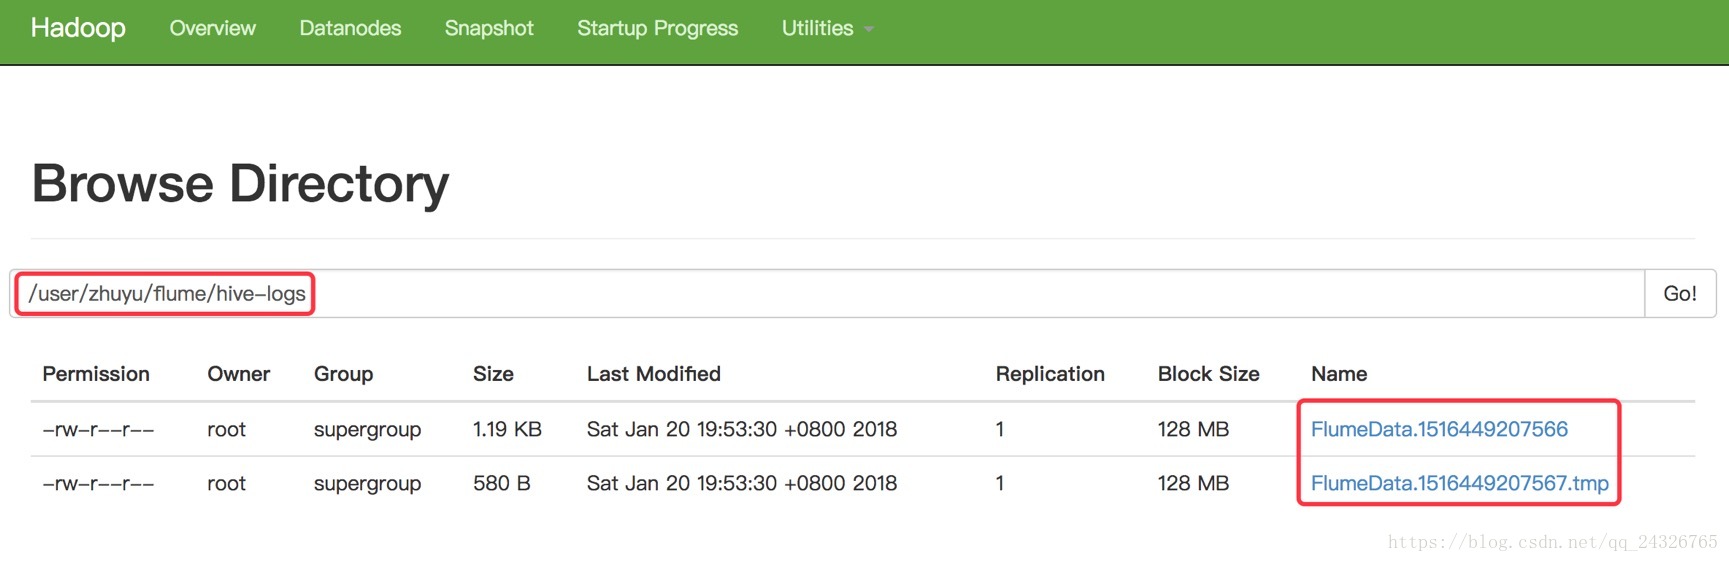Image resolution: width=1729 pixels, height=562 pixels.
Task: Click the Group column header
Action: [343, 374]
